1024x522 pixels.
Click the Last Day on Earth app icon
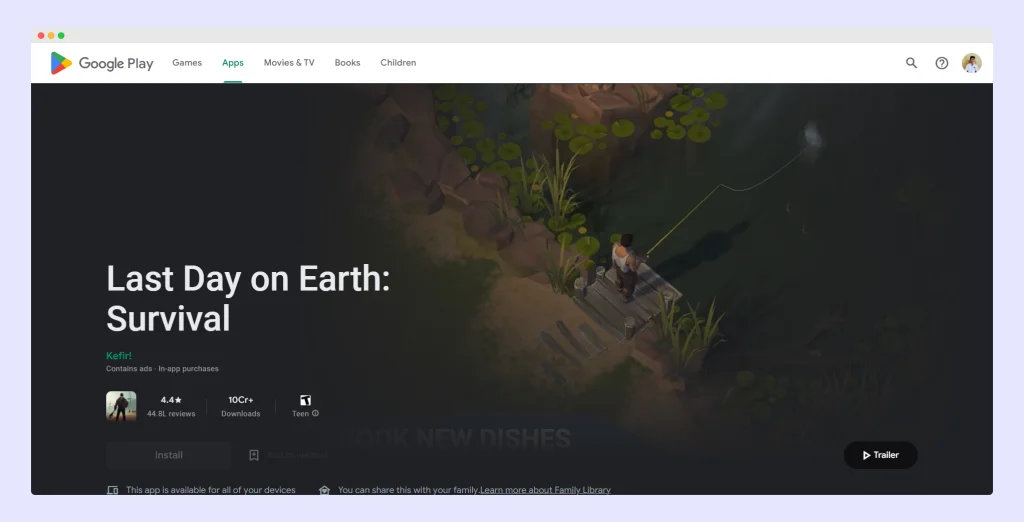pos(121,406)
